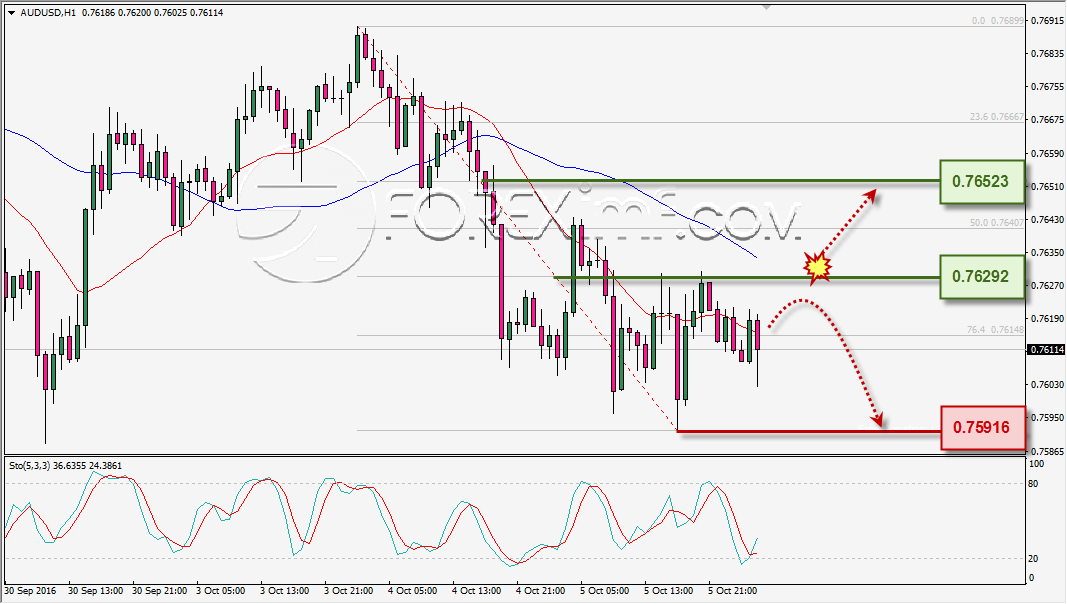Click the AUDUSD,H1 symbol title text
Image resolution: width=1067 pixels, height=604 pixels.
tap(48, 12)
